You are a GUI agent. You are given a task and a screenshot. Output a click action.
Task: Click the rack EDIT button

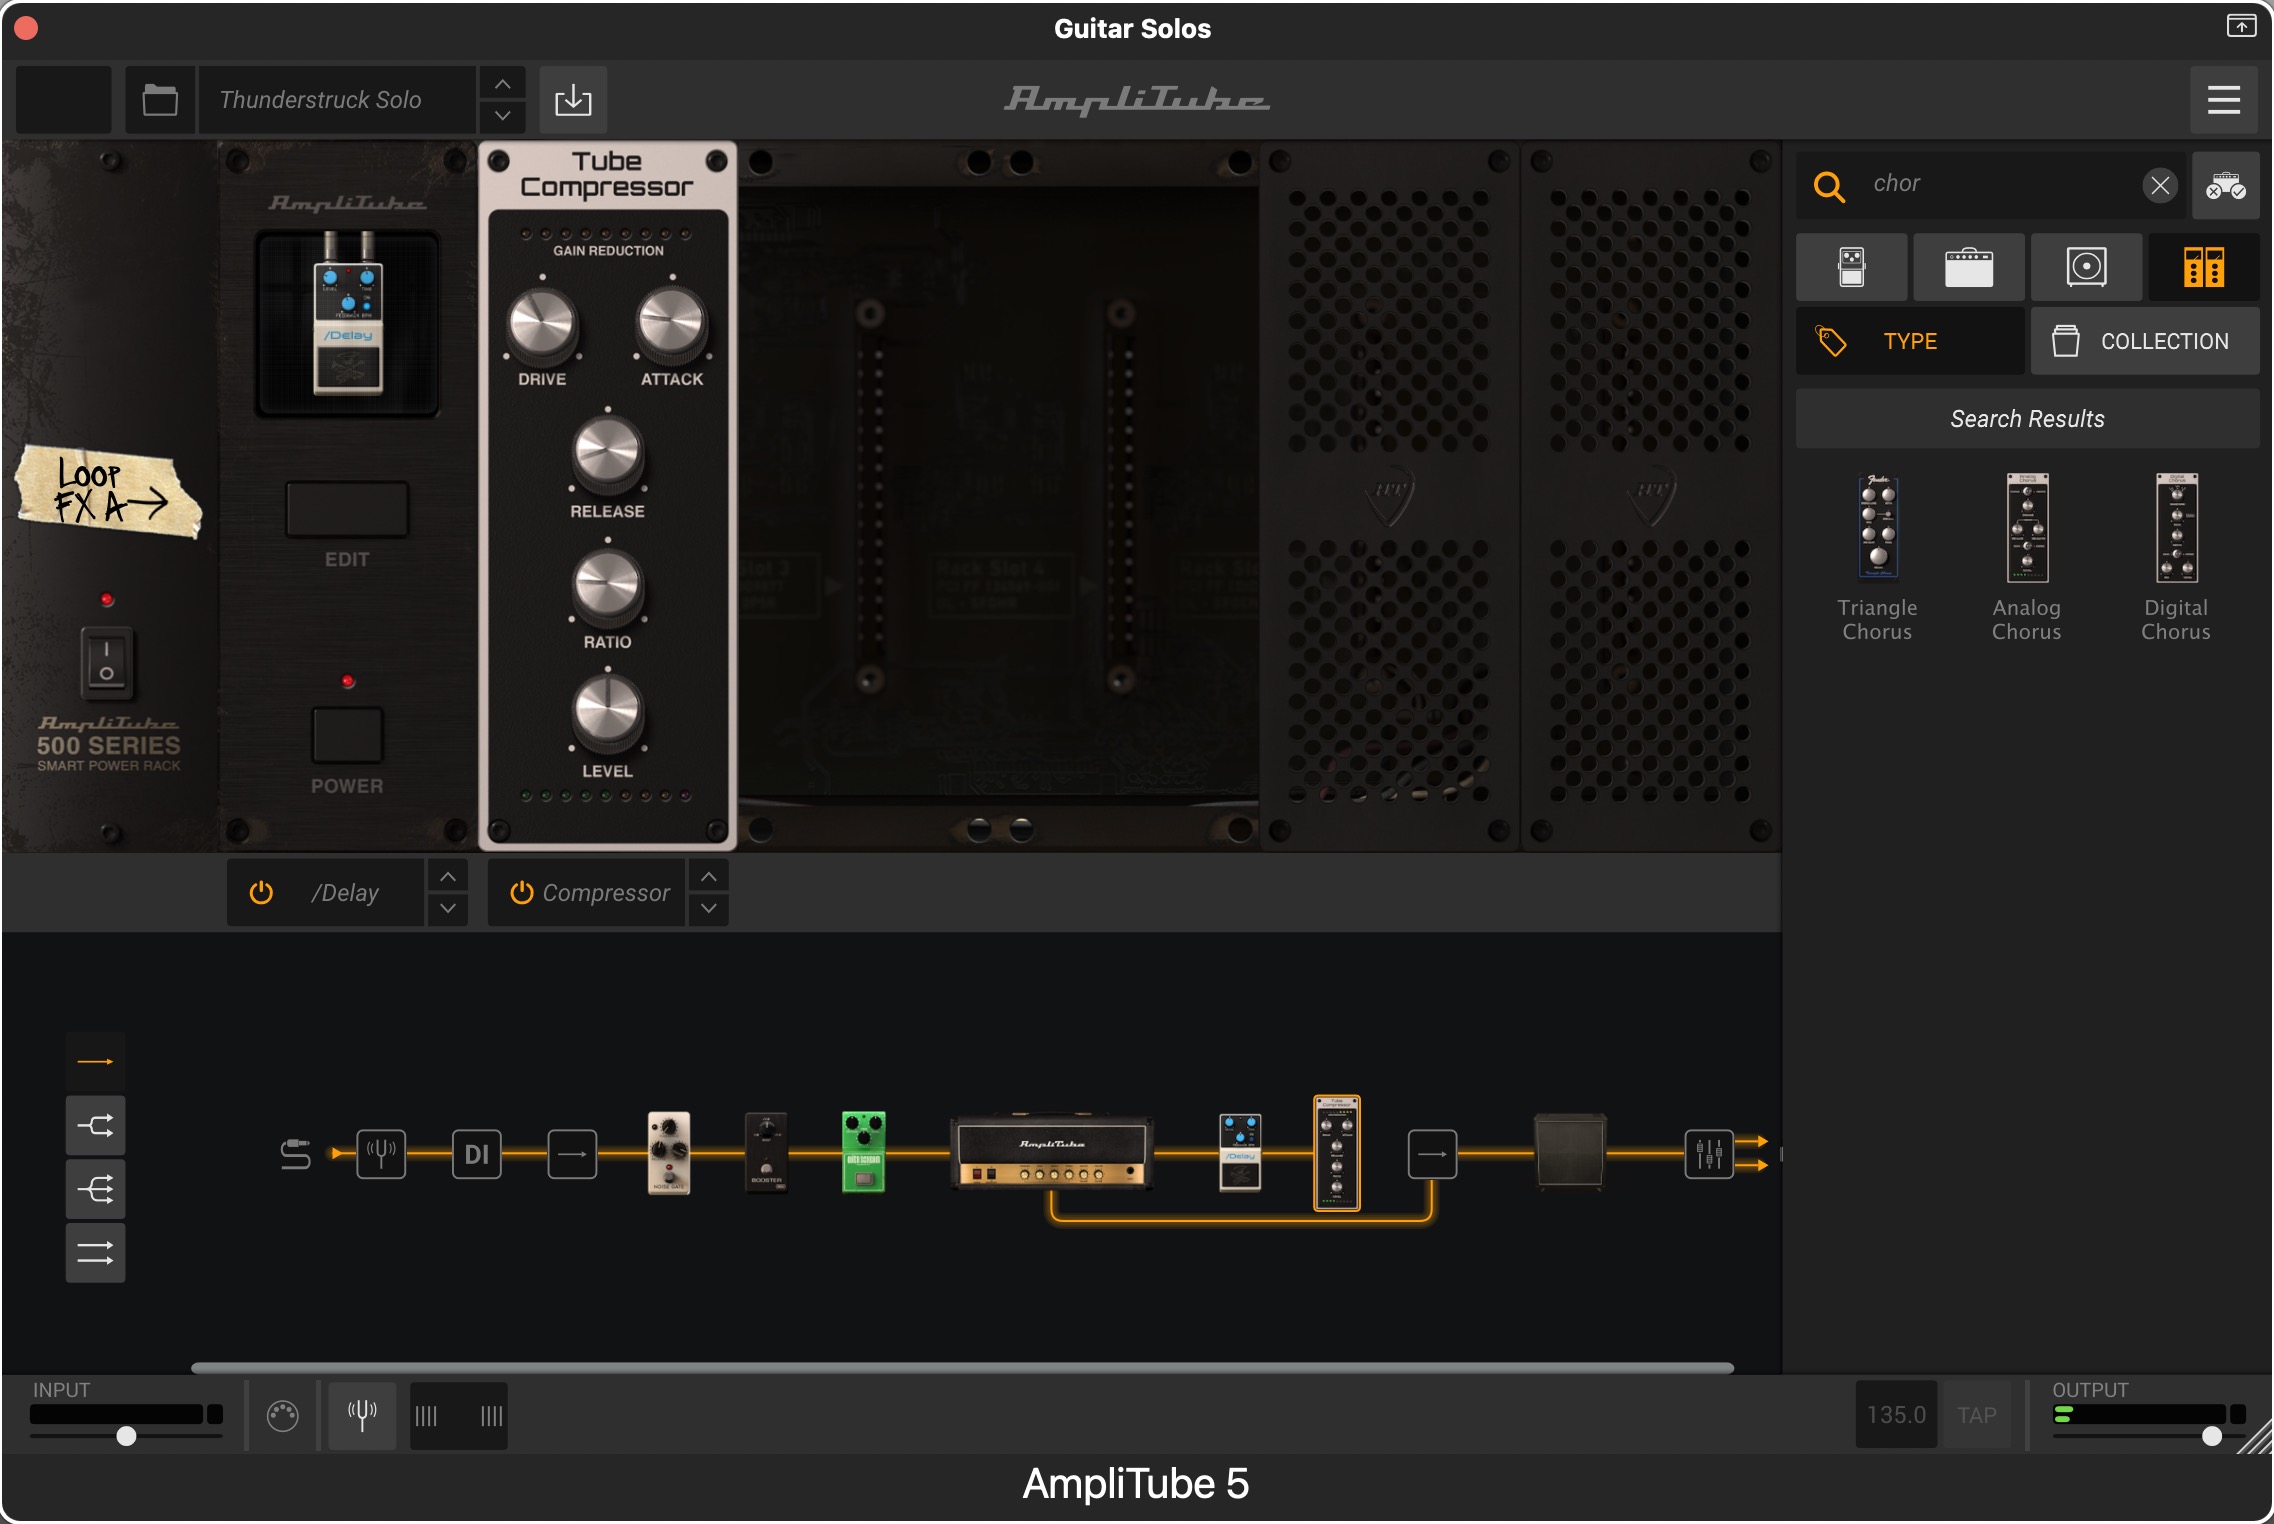click(x=347, y=510)
